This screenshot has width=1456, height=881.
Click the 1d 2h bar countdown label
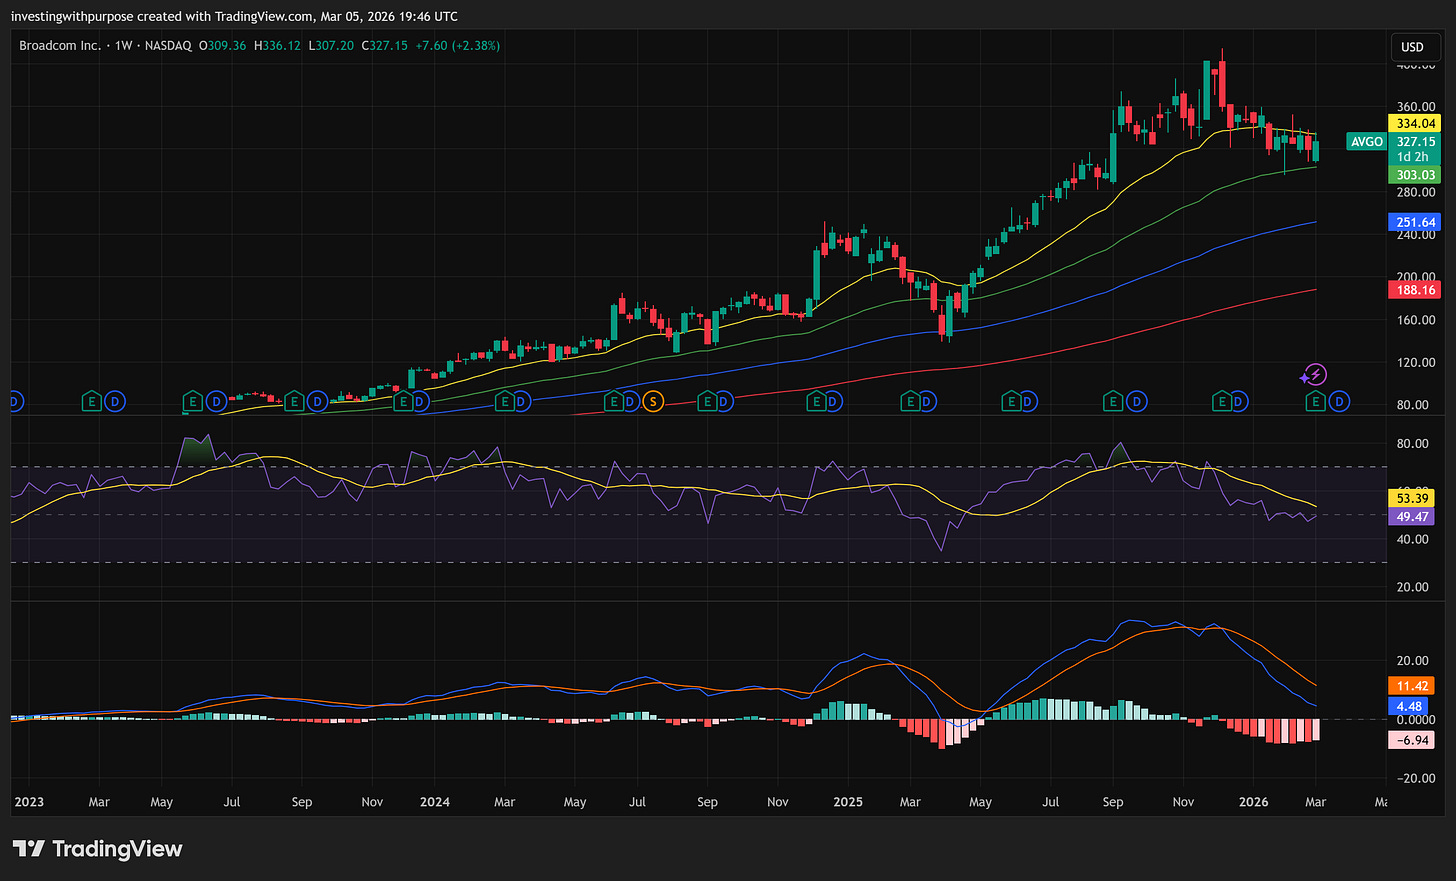click(1415, 157)
